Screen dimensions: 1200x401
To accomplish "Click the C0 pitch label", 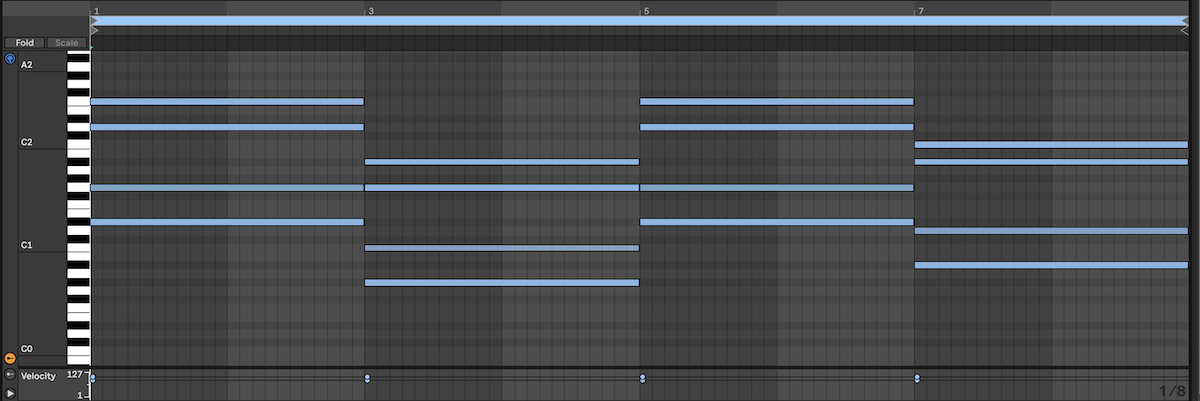I will 27,348.
